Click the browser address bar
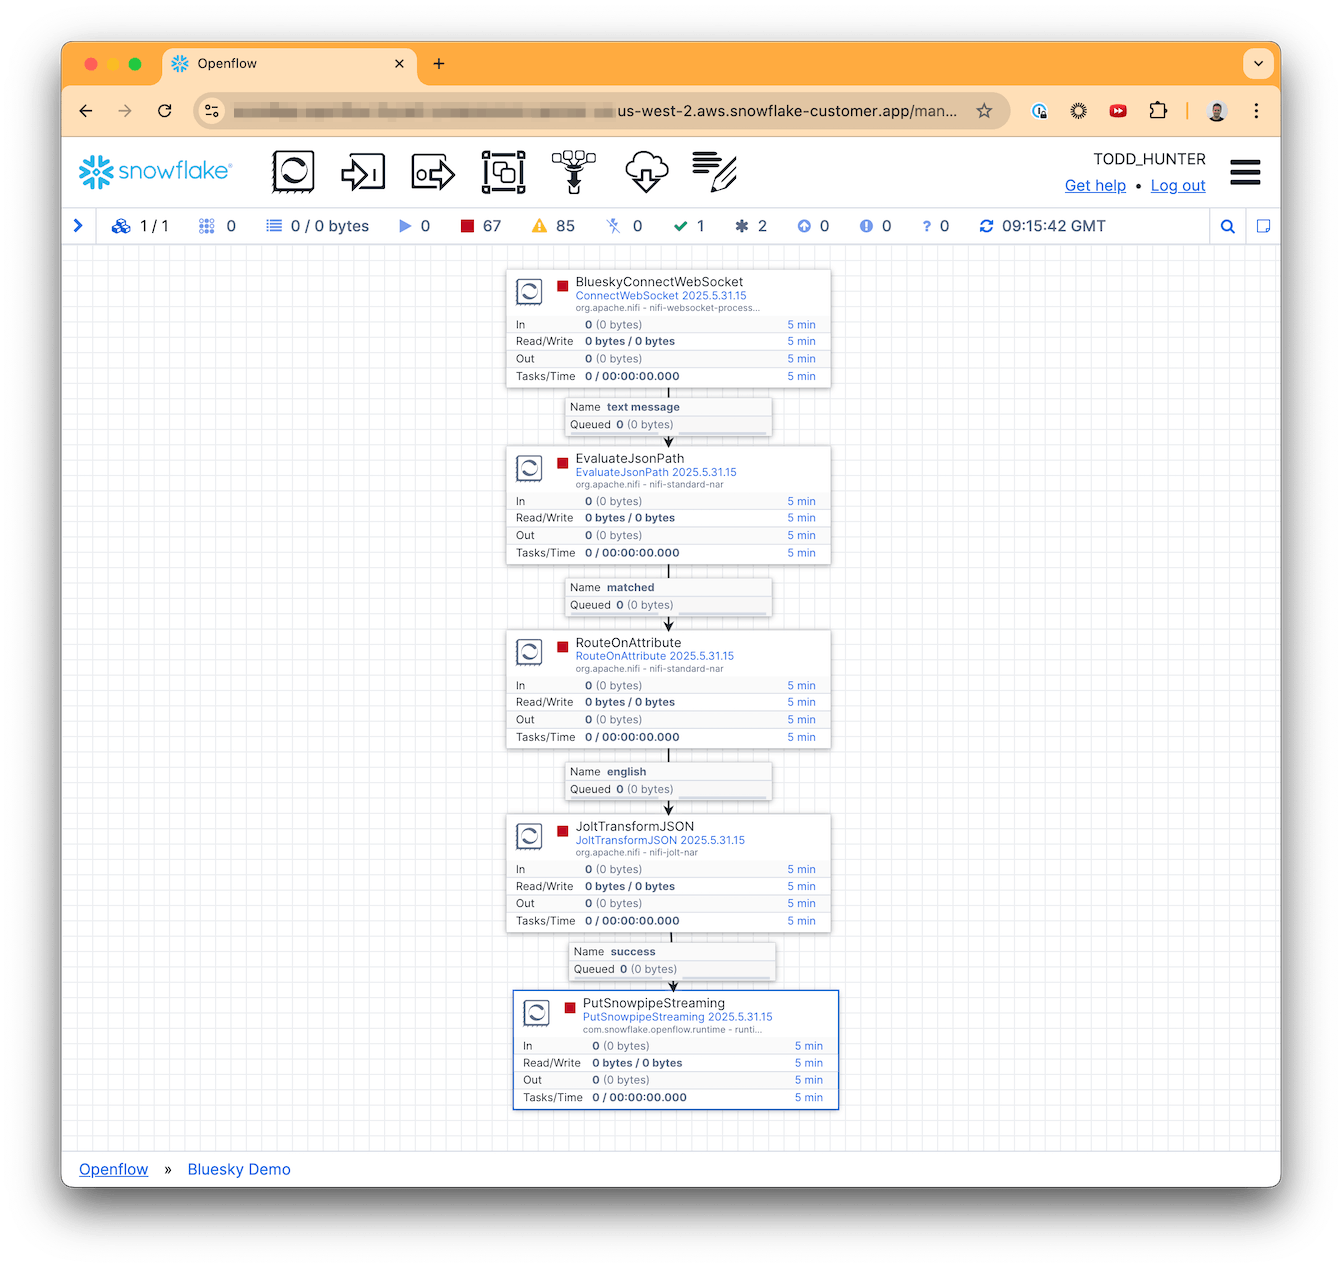 pyautogui.click(x=600, y=111)
